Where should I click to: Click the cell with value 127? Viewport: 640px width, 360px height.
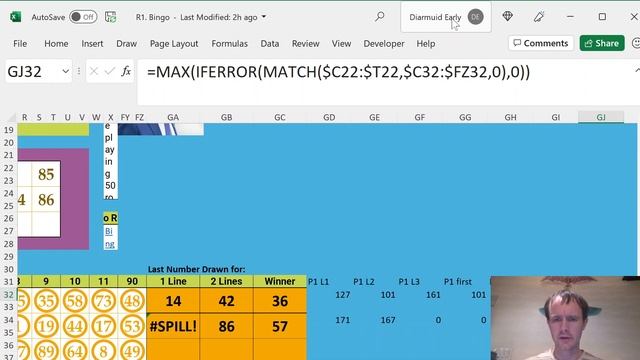point(342,295)
